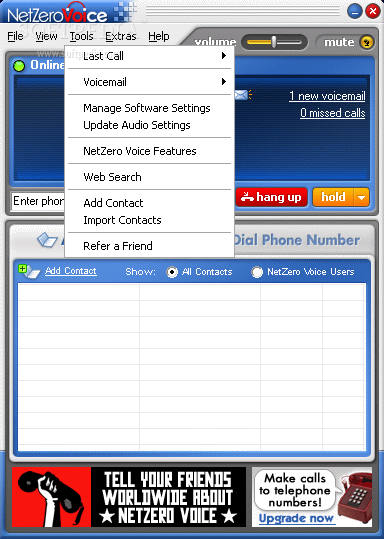Open the Help menu
The height and width of the screenshot is (539, 384).
tap(159, 36)
